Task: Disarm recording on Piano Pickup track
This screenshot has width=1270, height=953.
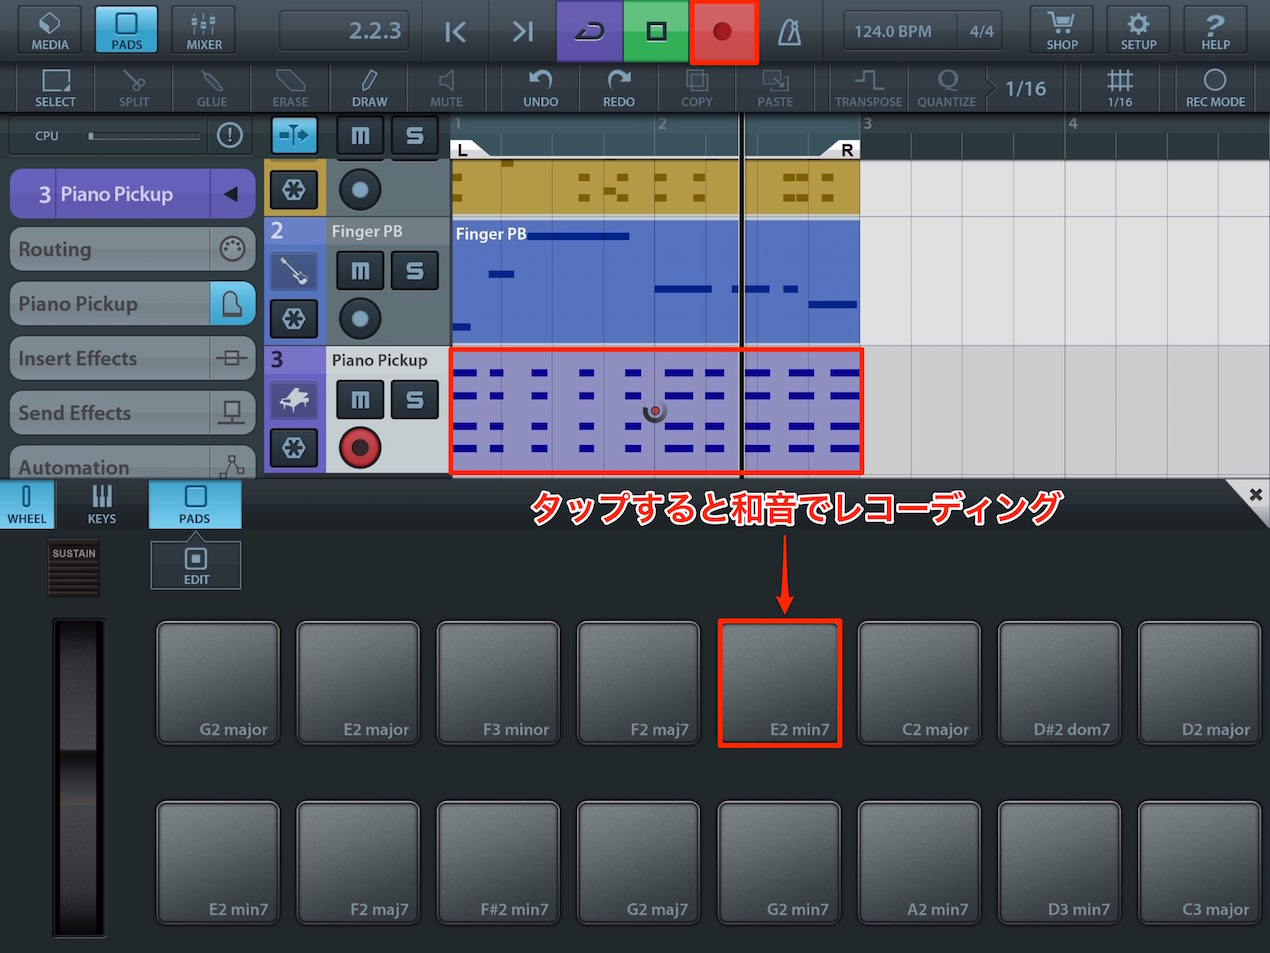Action: click(x=360, y=447)
